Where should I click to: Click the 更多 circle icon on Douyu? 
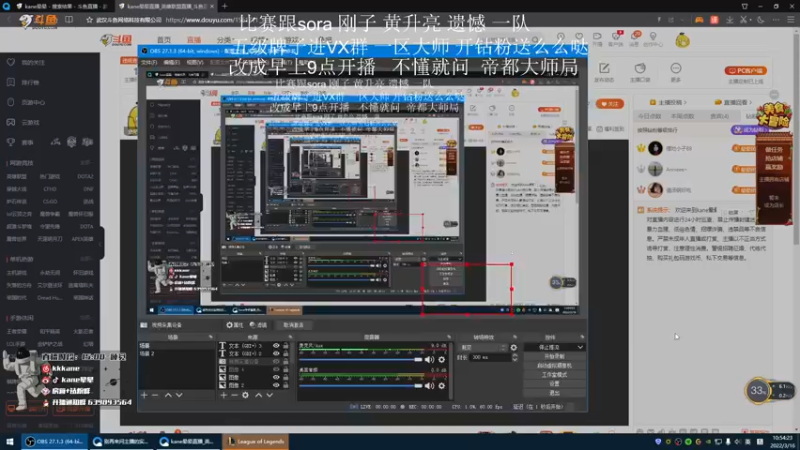[x=676, y=68]
